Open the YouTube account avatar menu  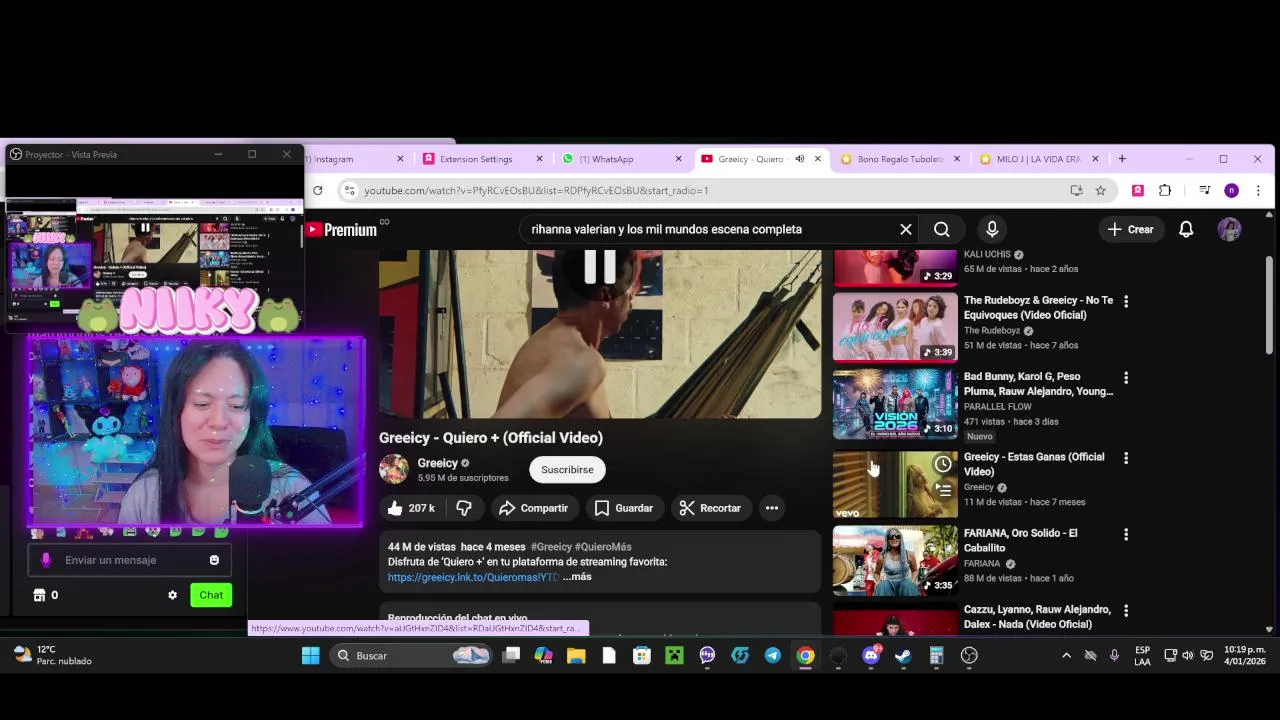[1229, 229]
